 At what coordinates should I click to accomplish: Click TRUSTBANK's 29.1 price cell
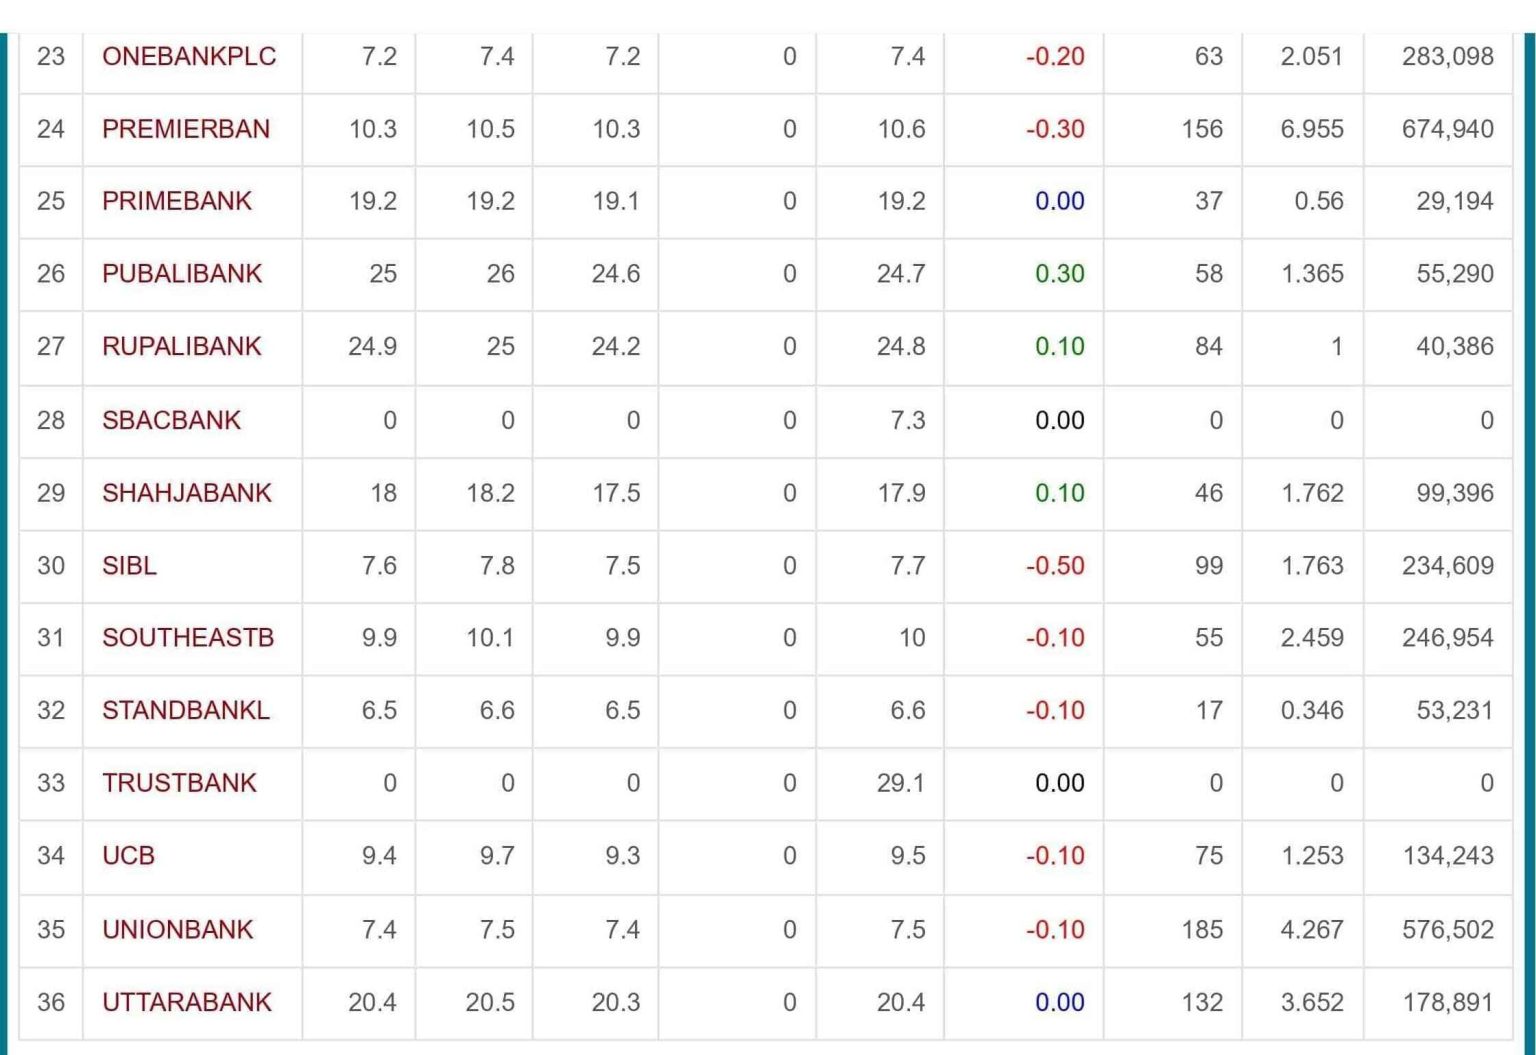tap(900, 783)
